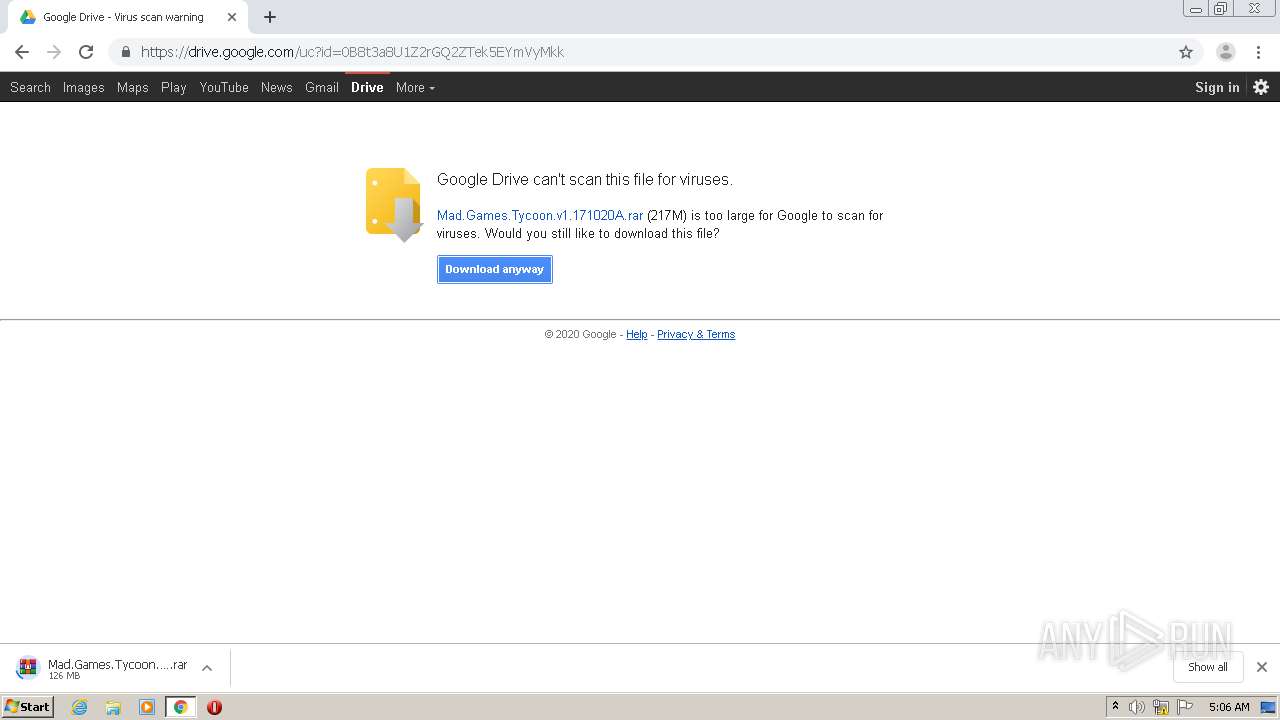This screenshot has width=1280, height=720.
Task: Click Show all downloads button
Action: (1207, 667)
